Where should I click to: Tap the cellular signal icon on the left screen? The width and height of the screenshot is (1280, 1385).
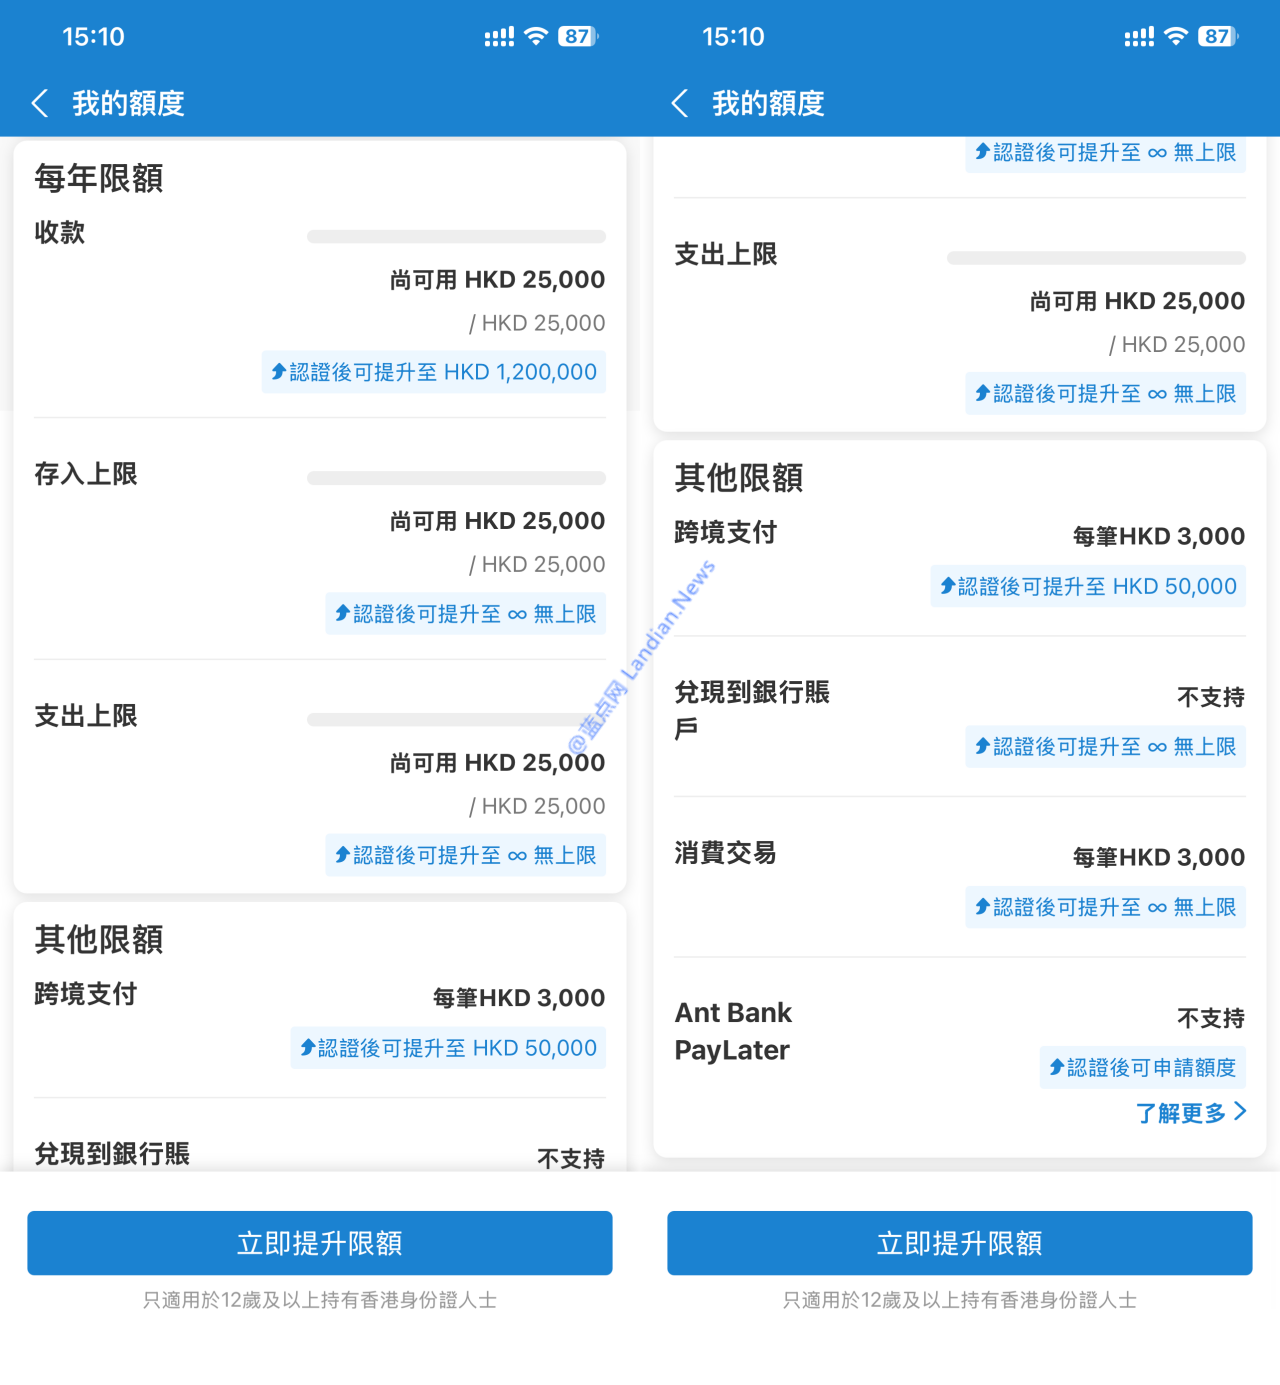(499, 37)
